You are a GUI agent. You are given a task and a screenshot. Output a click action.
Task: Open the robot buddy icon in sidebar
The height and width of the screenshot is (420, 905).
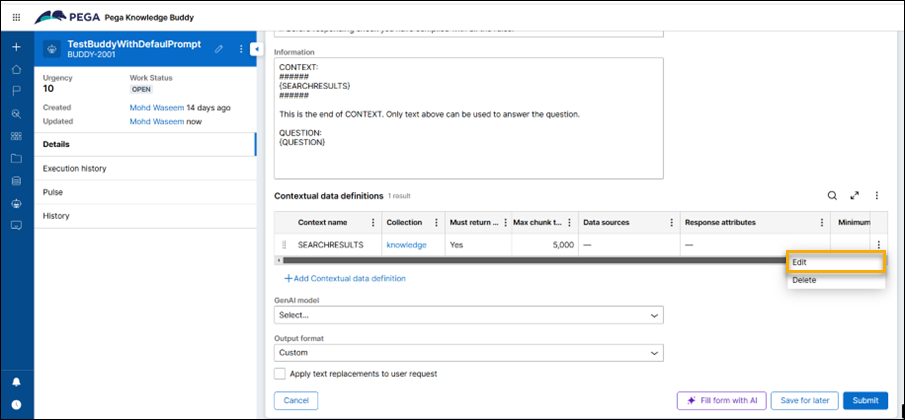click(16, 203)
